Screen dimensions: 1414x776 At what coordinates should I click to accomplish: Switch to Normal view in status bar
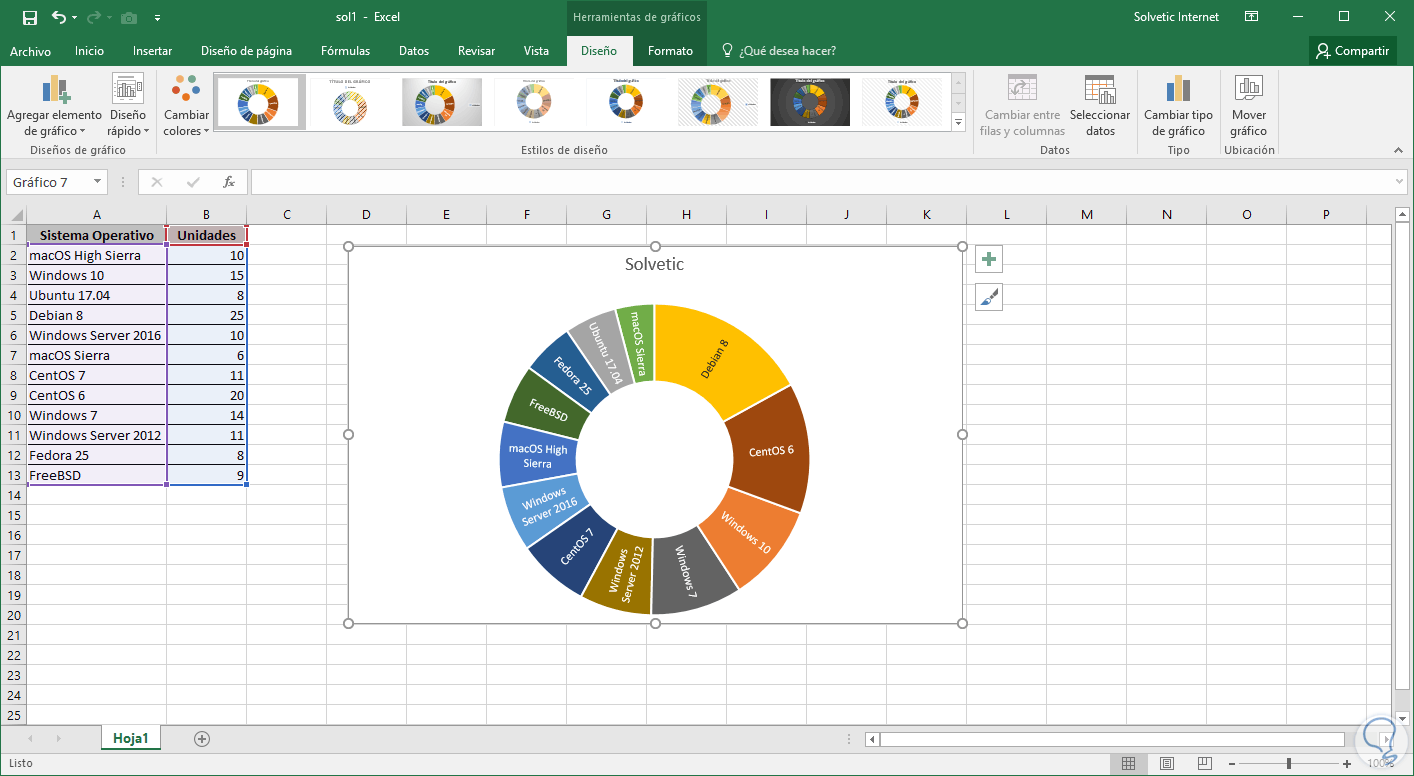(x=1128, y=764)
